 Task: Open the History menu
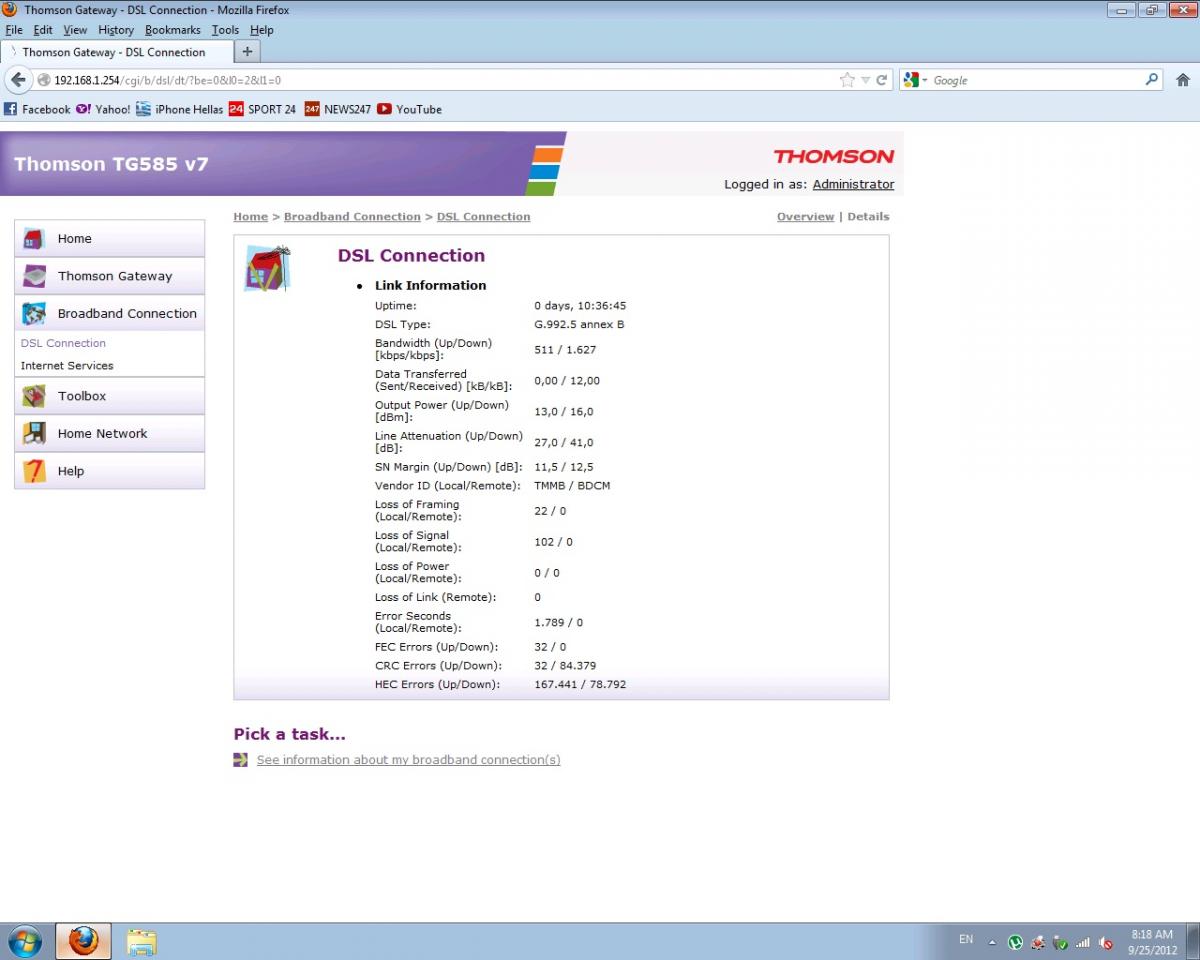pyautogui.click(x=116, y=30)
